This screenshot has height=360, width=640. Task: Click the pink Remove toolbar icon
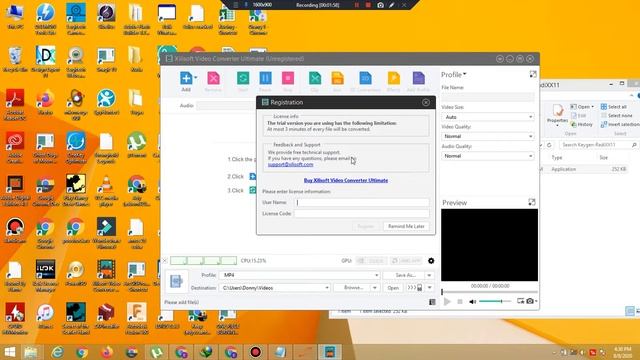click(213, 78)
